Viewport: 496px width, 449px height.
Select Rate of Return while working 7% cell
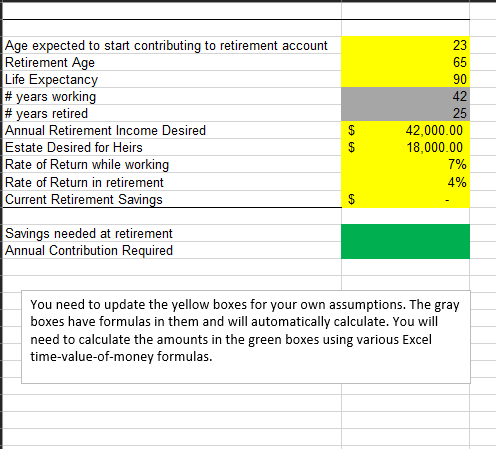pyautogui.click(x=405, y=164)
